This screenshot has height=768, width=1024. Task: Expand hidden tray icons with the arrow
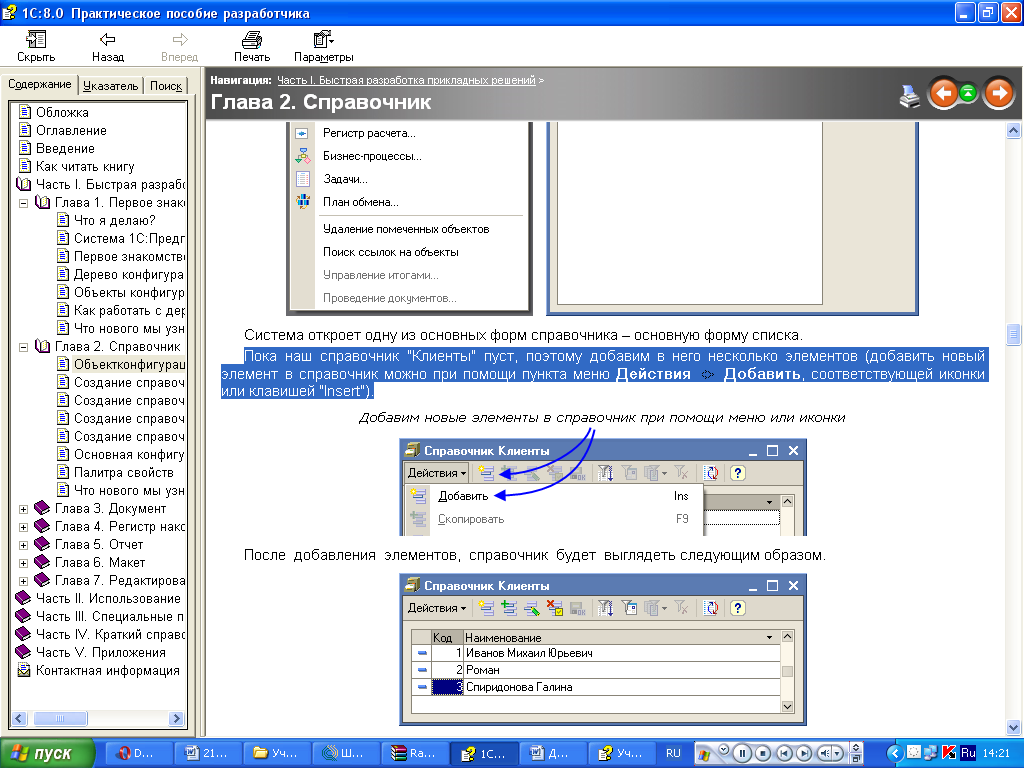point(895,754)
